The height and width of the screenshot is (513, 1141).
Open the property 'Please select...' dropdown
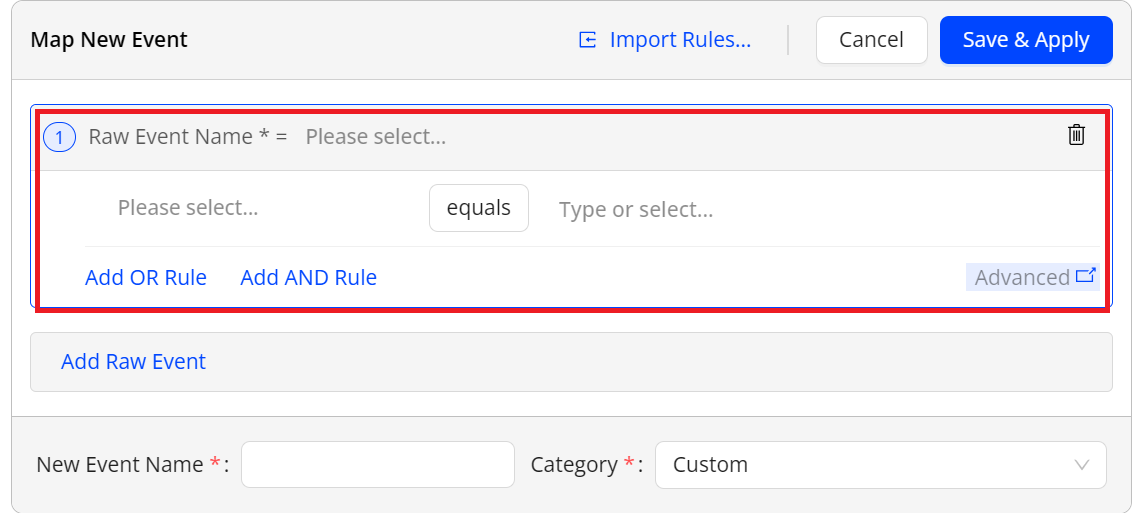pos(188,208)
